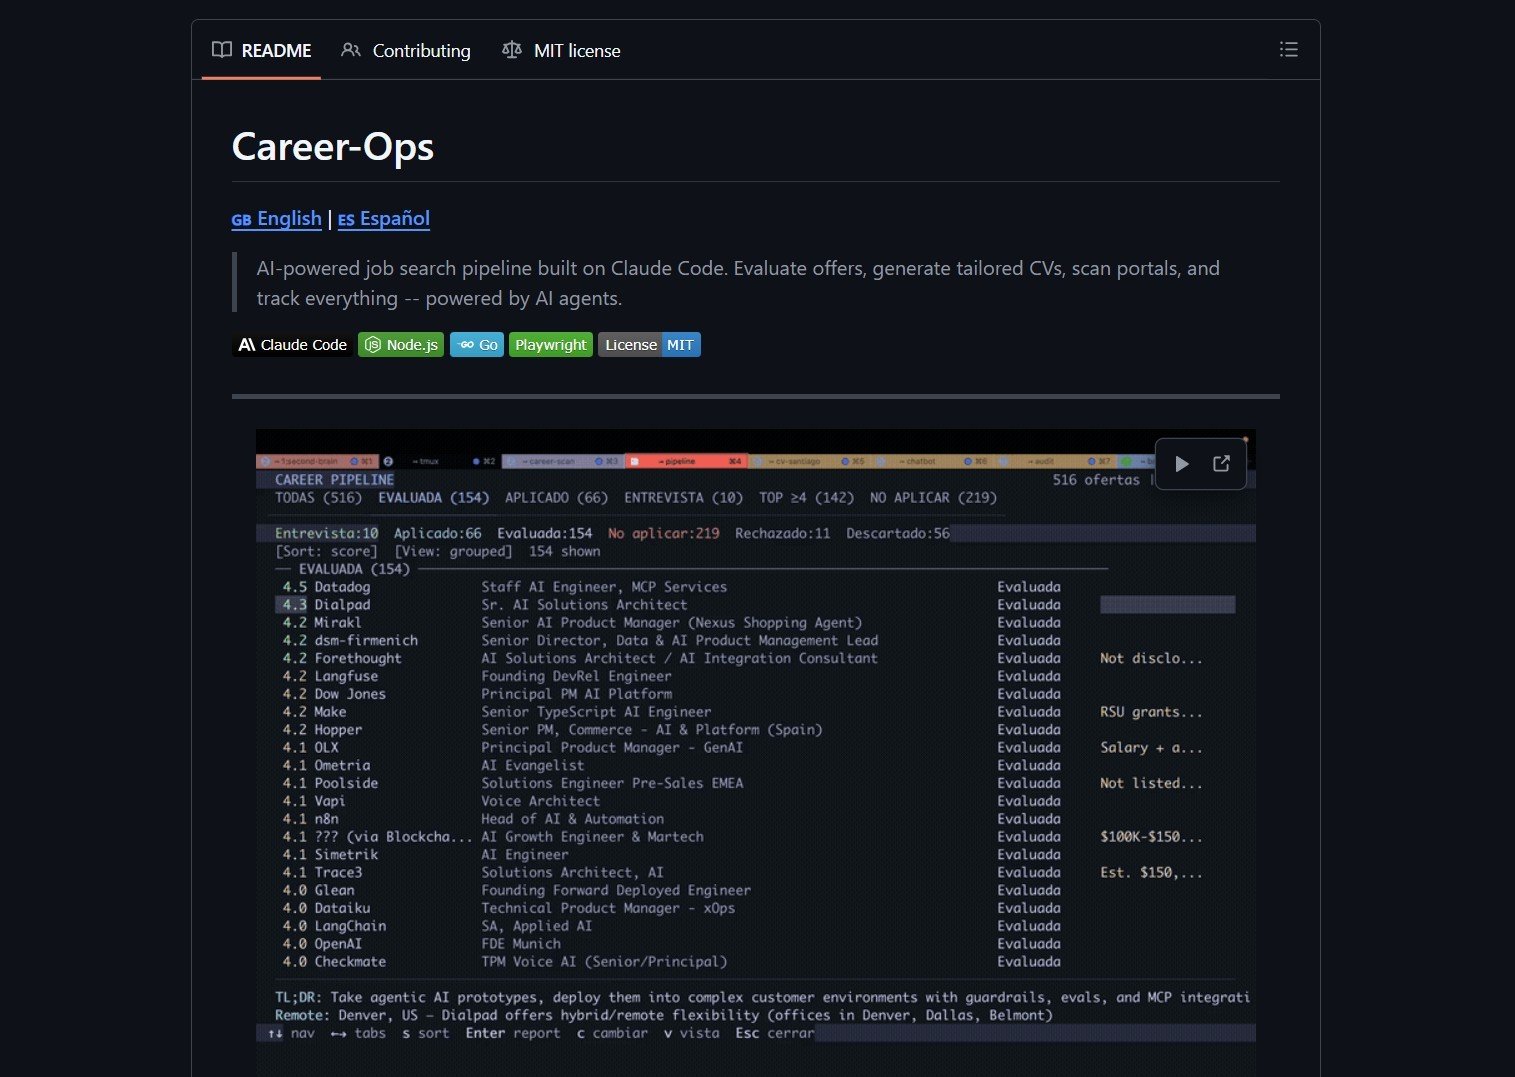The width and height of the screenshot is (1515, 1077).
Task: Open the README outline list
Action: tap(1289, 49)
